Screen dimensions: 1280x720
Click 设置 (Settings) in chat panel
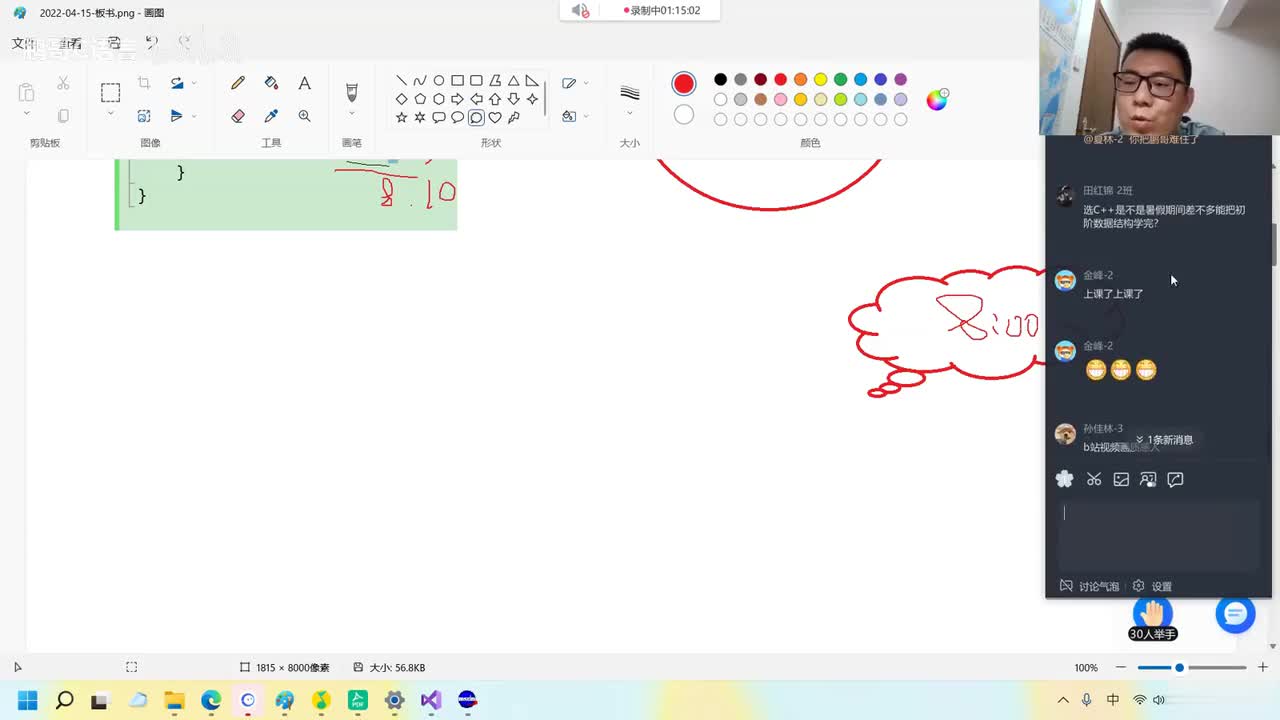(x=1153, y=586)
